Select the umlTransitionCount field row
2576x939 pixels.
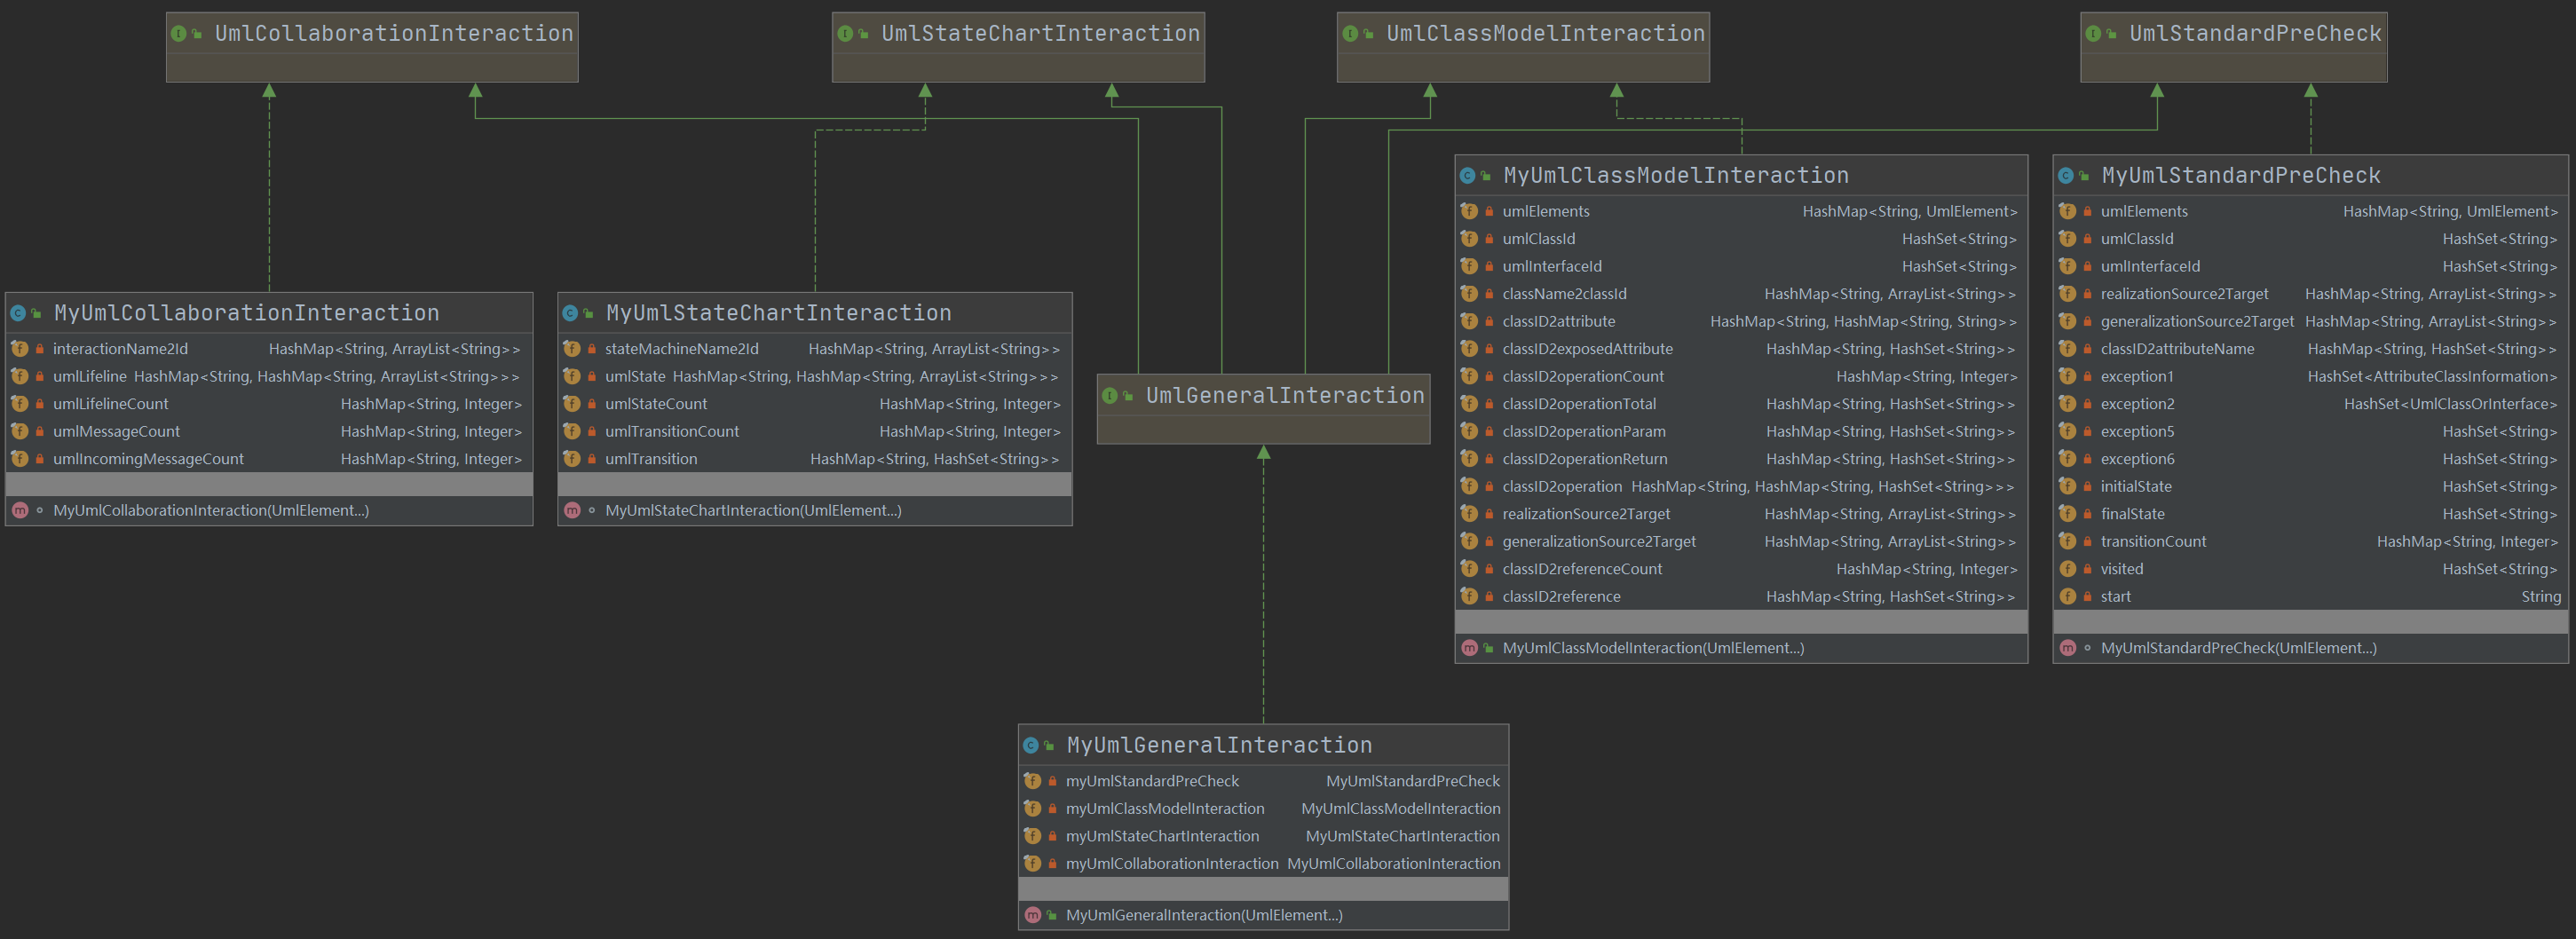pos(815,432)
